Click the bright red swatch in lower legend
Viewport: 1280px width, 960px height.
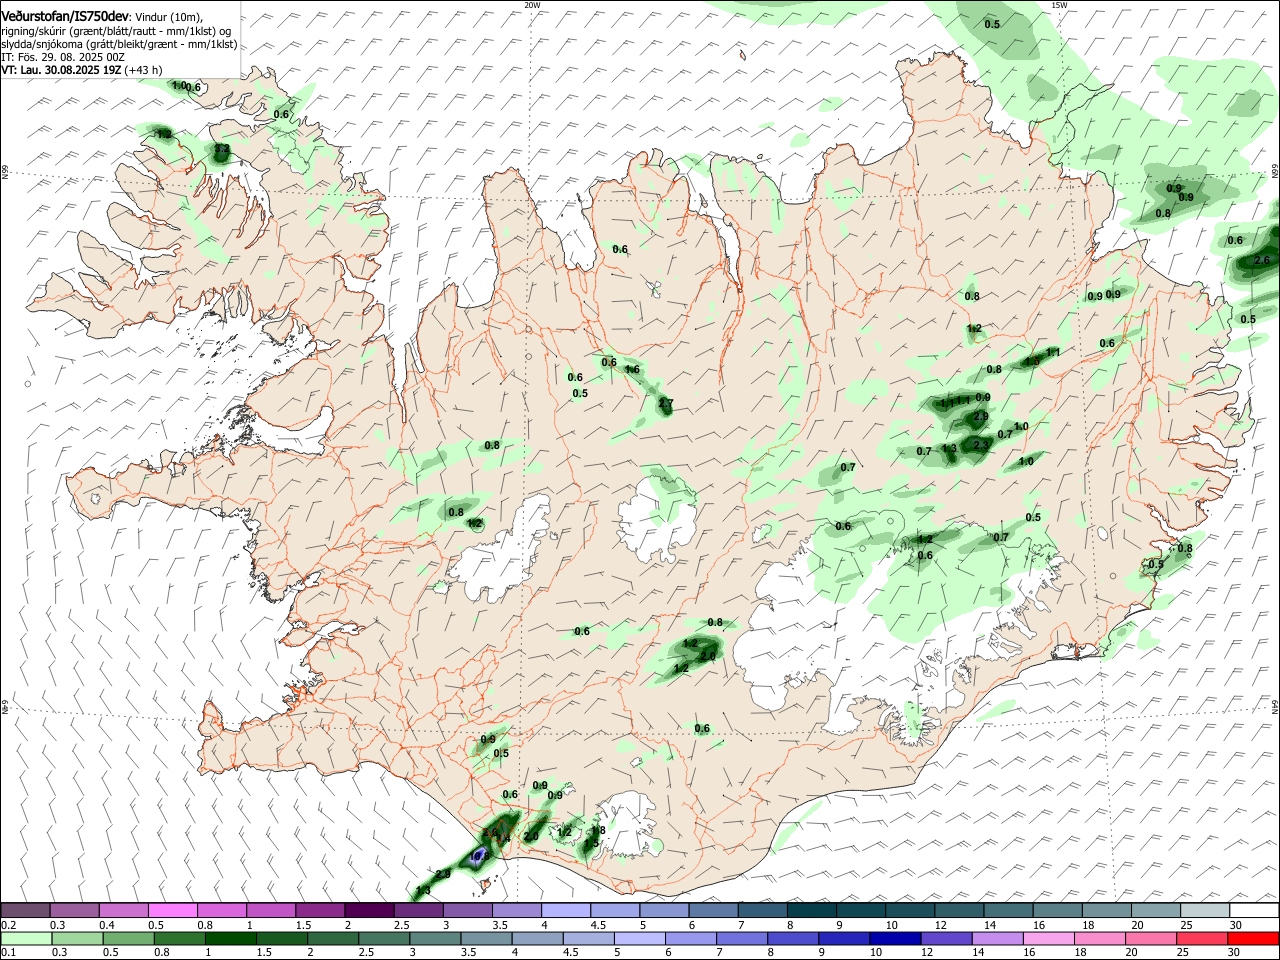click(1253, 938)
